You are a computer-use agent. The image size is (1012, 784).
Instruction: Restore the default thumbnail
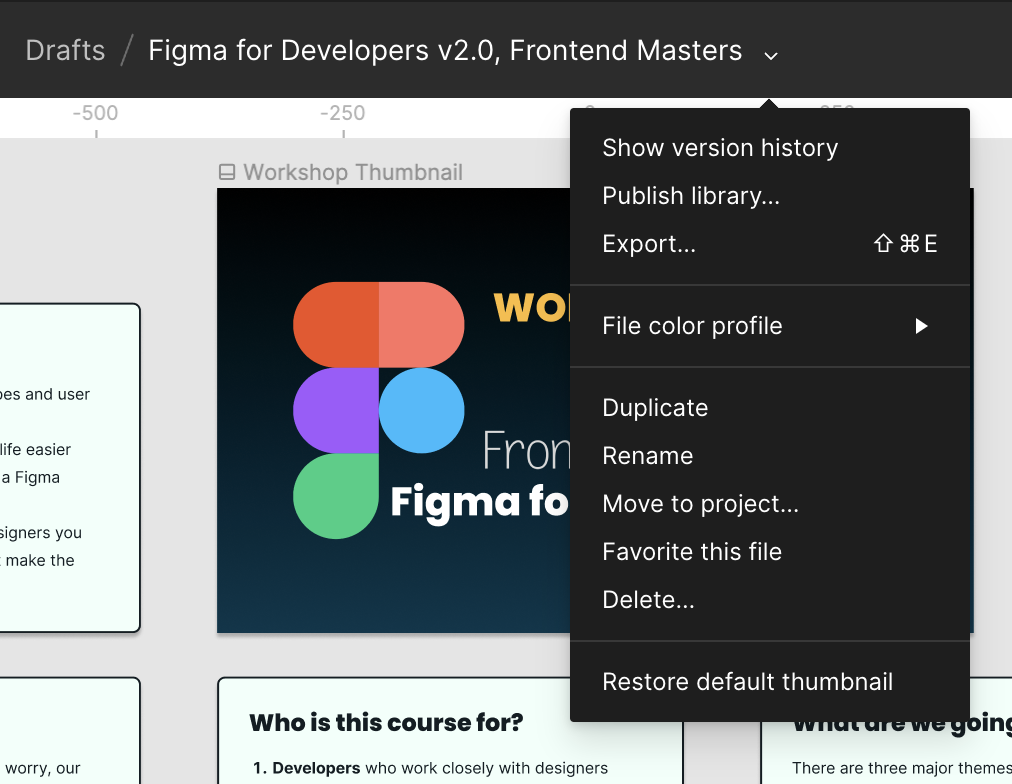click(747, 681)
